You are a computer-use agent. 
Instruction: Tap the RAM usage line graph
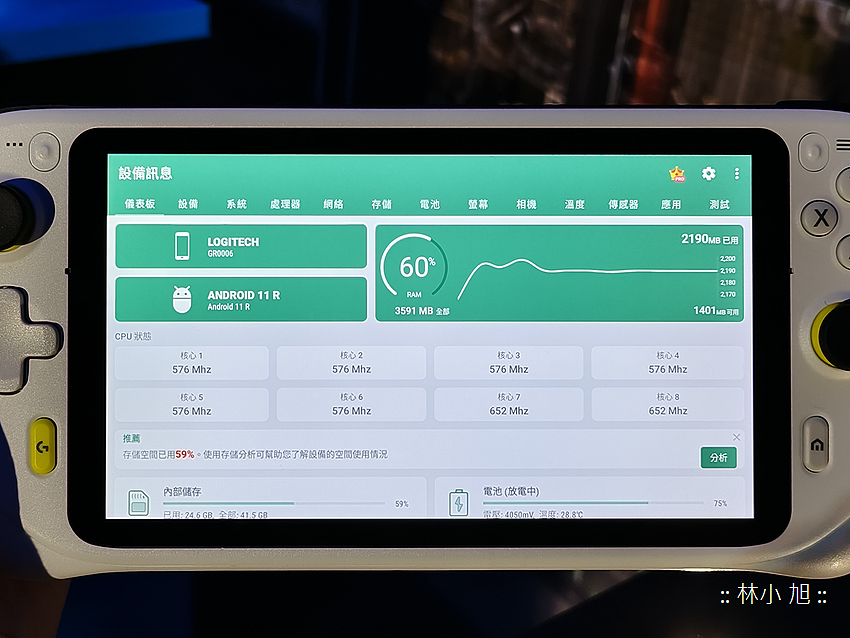588,278
